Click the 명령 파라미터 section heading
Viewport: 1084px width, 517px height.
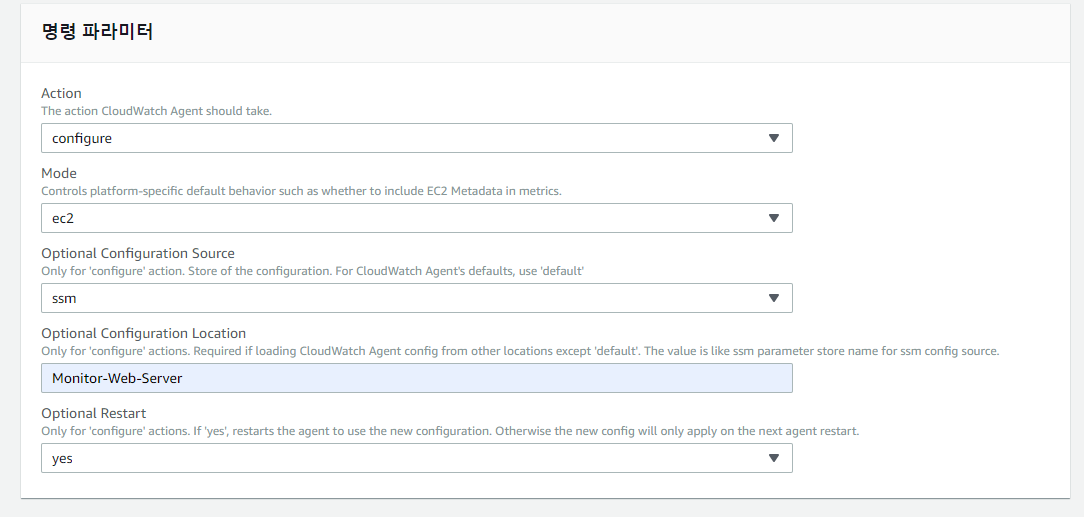point(97,31)
